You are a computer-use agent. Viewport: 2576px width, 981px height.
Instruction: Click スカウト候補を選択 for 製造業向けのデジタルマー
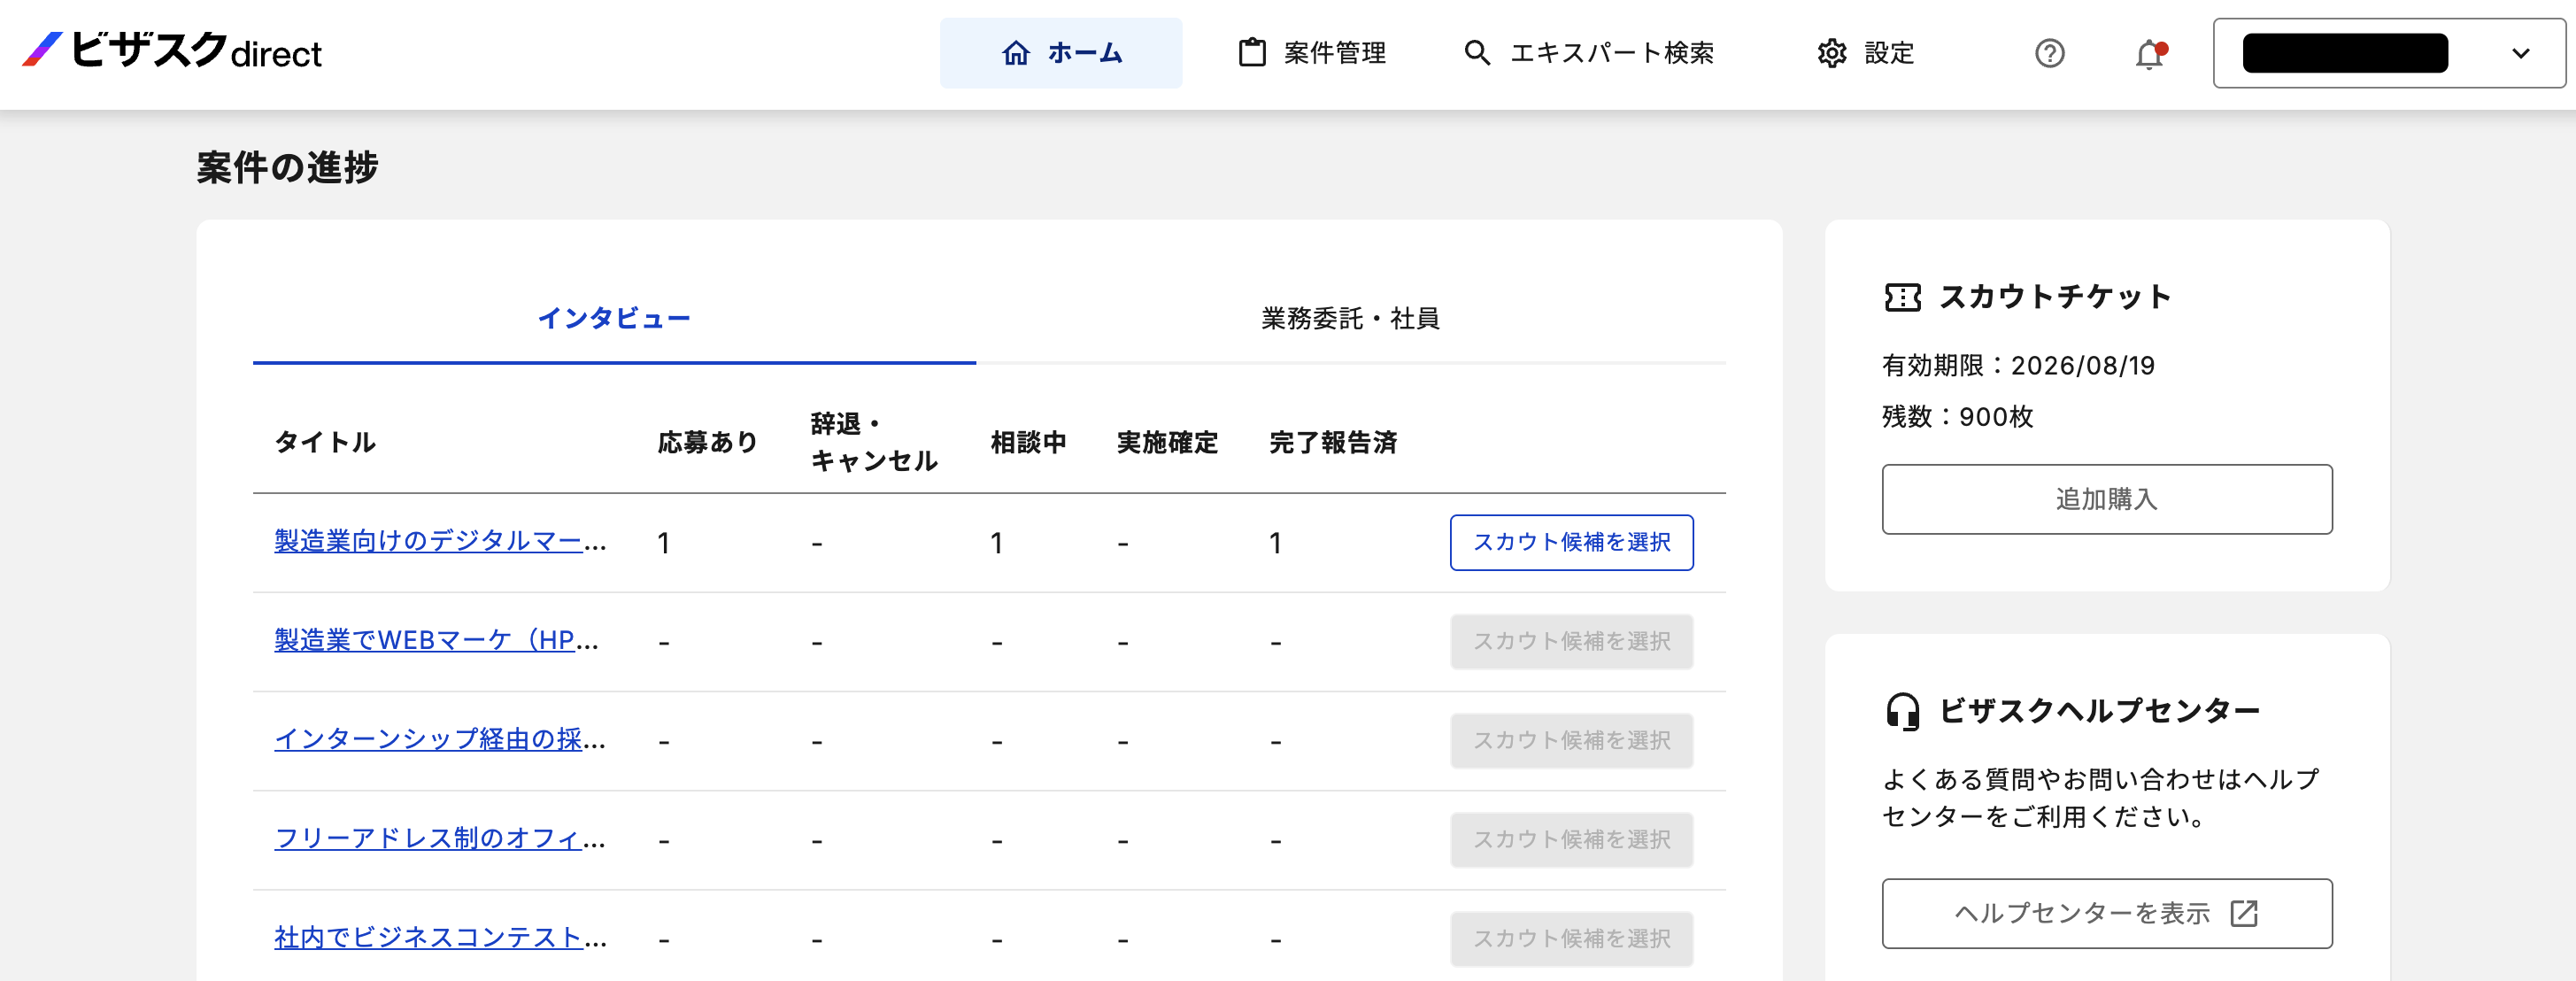click(1572, 543)
